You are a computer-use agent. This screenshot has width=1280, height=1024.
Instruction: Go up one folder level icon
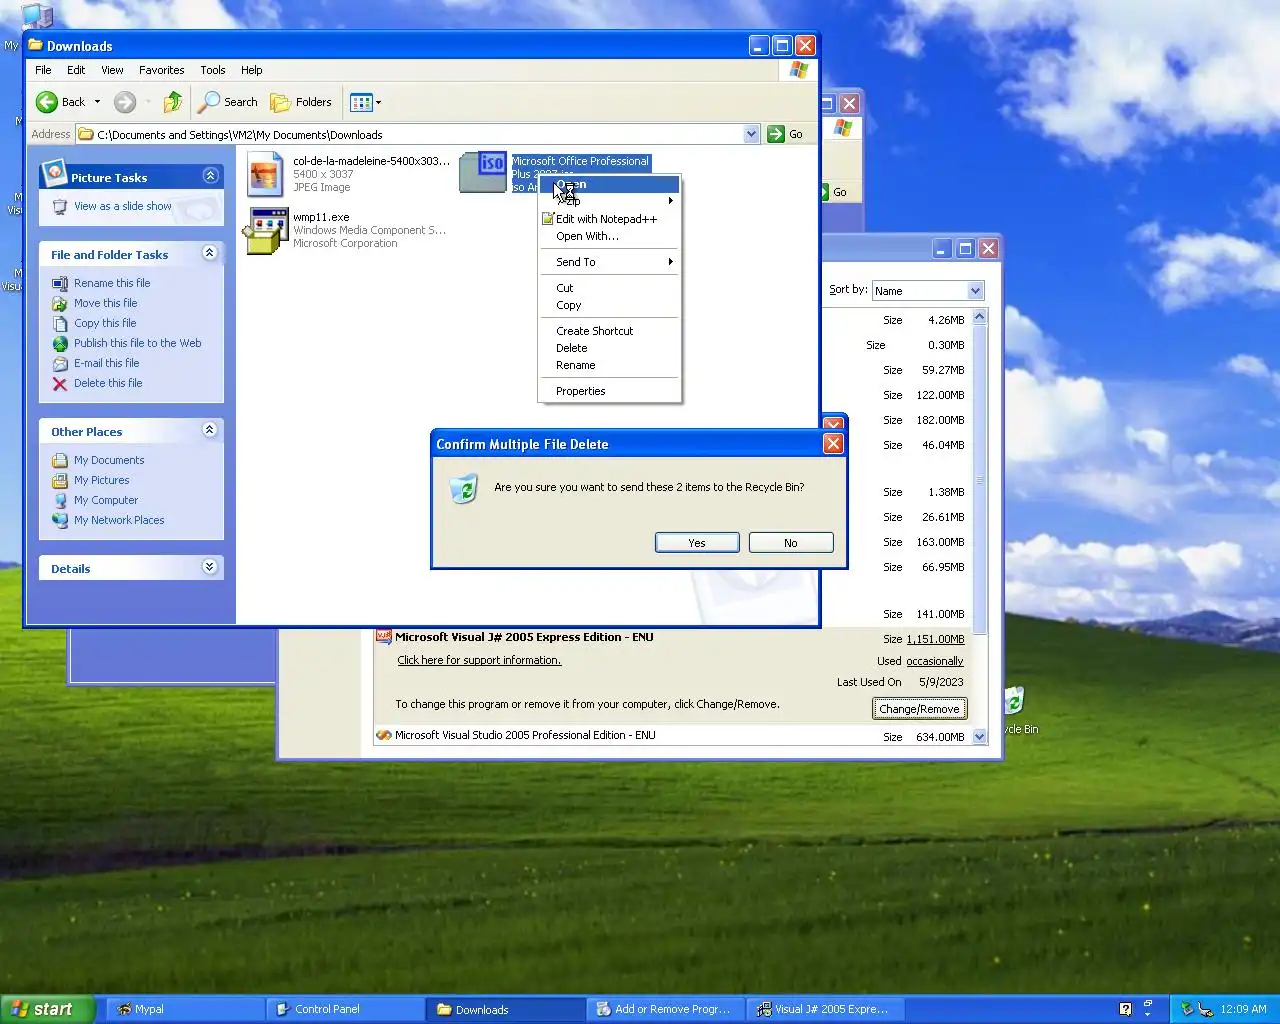click(x=173, y=102)
